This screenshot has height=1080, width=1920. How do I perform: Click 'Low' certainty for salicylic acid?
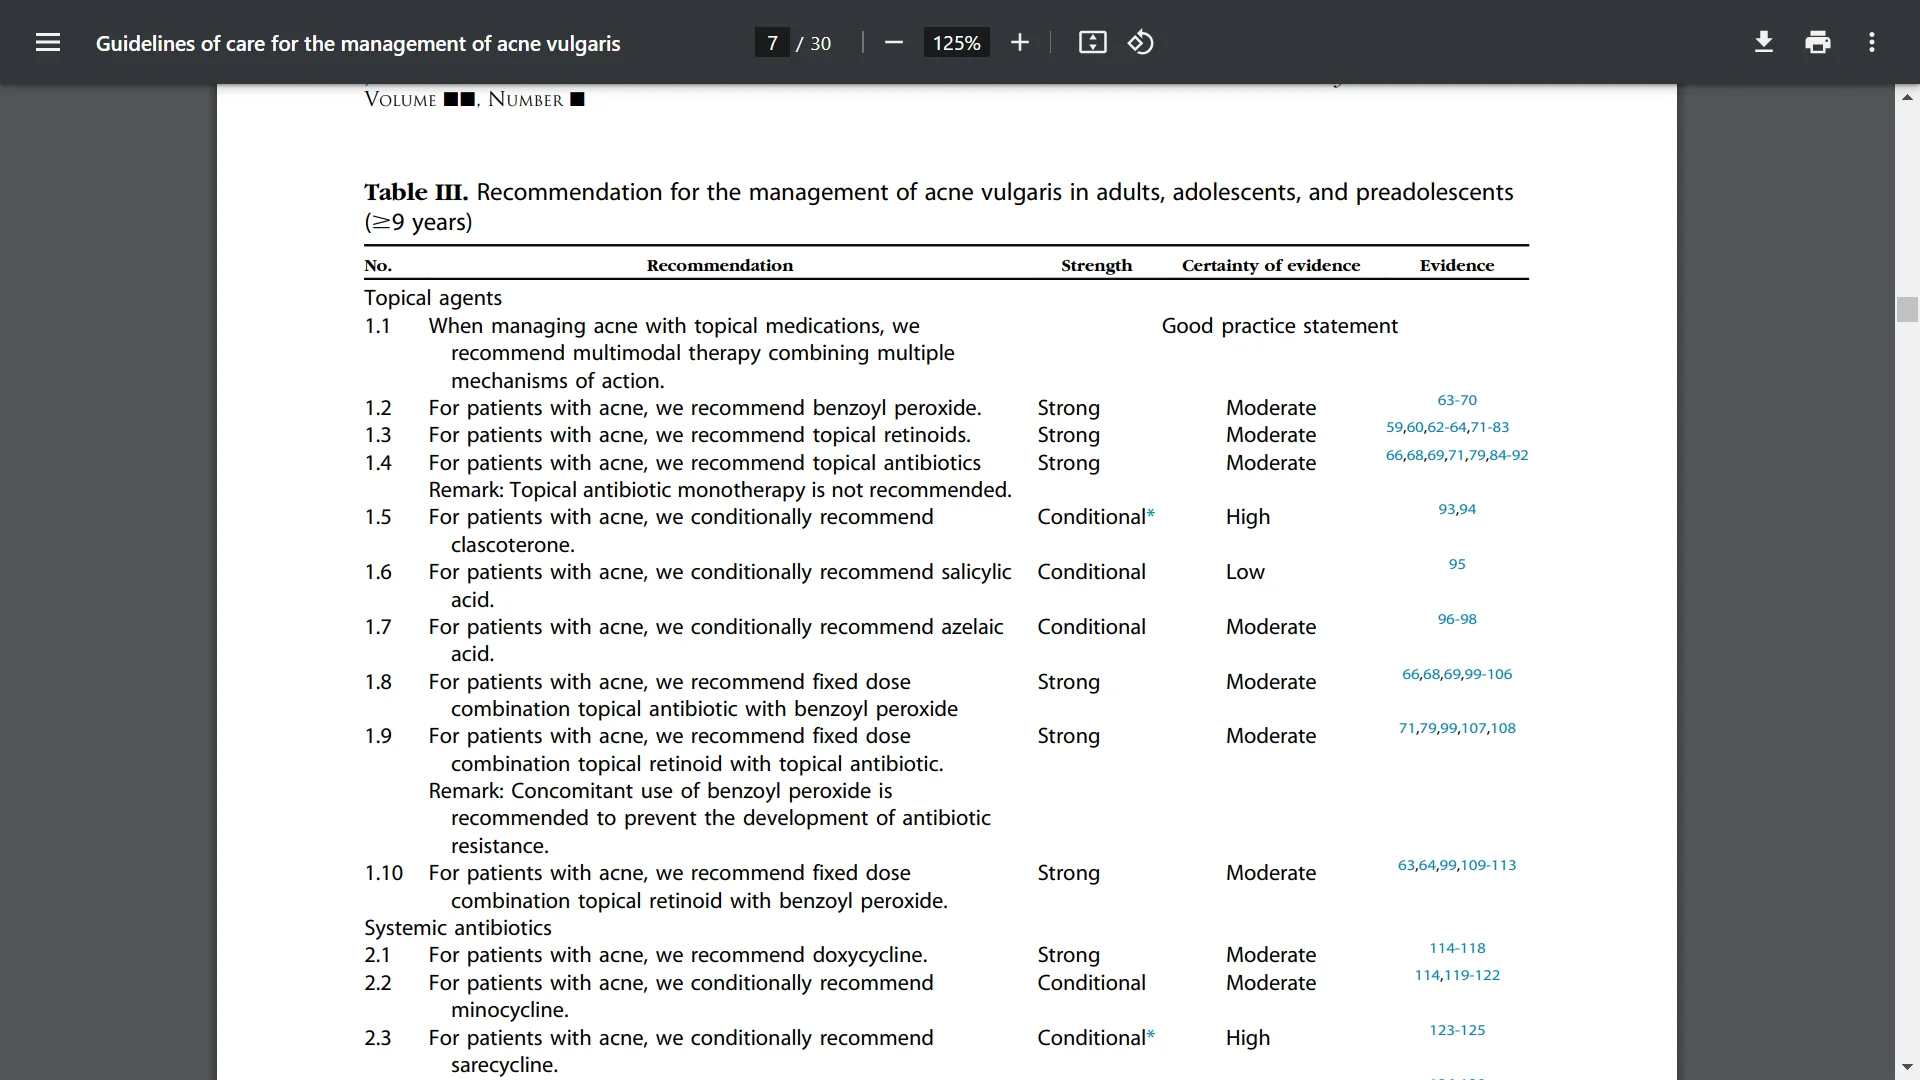tap(1245, 572)
